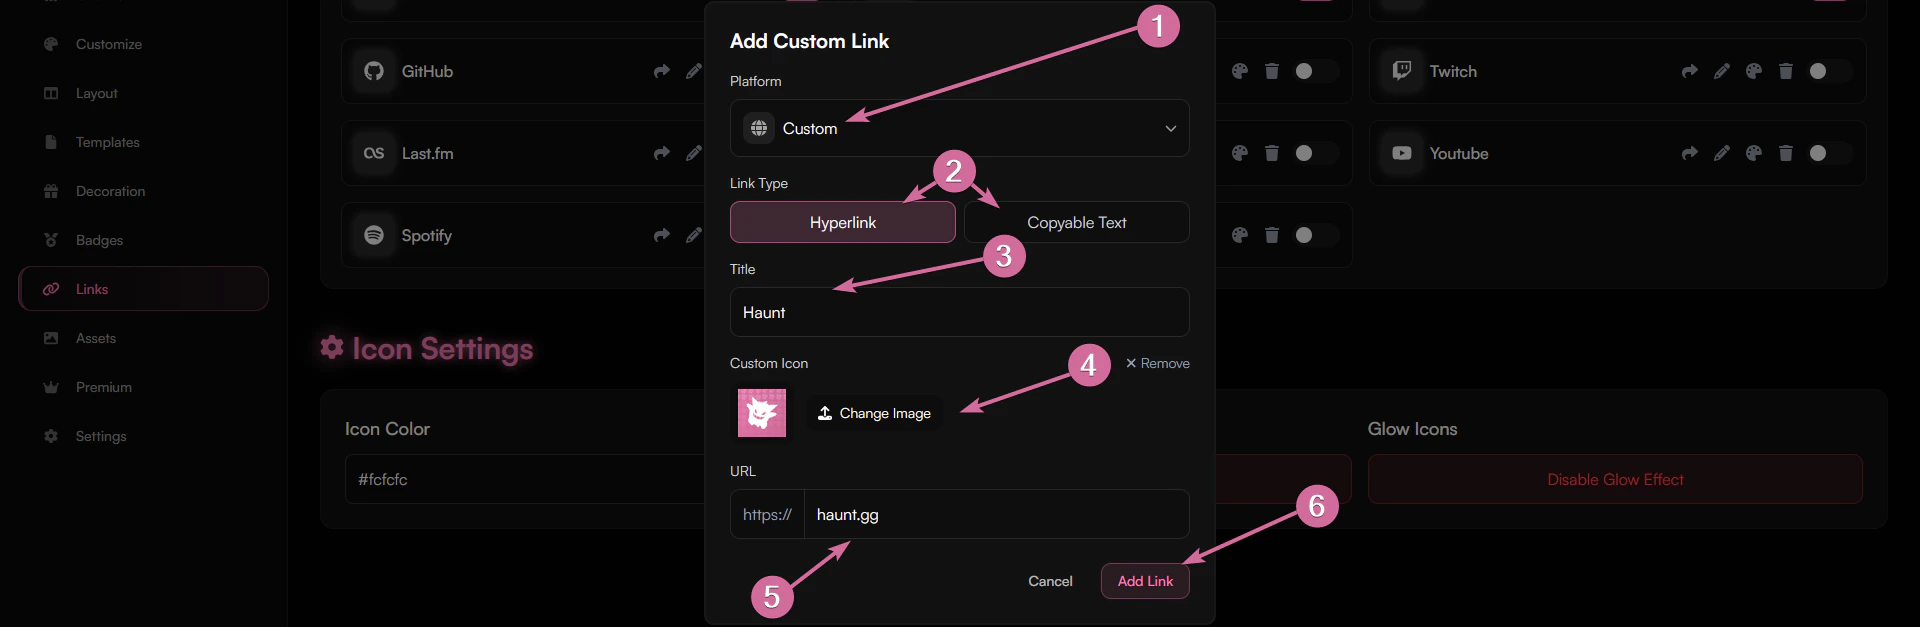Select the Hyperlink link type
1920x627 pixels.
click(x=842, y=222)
